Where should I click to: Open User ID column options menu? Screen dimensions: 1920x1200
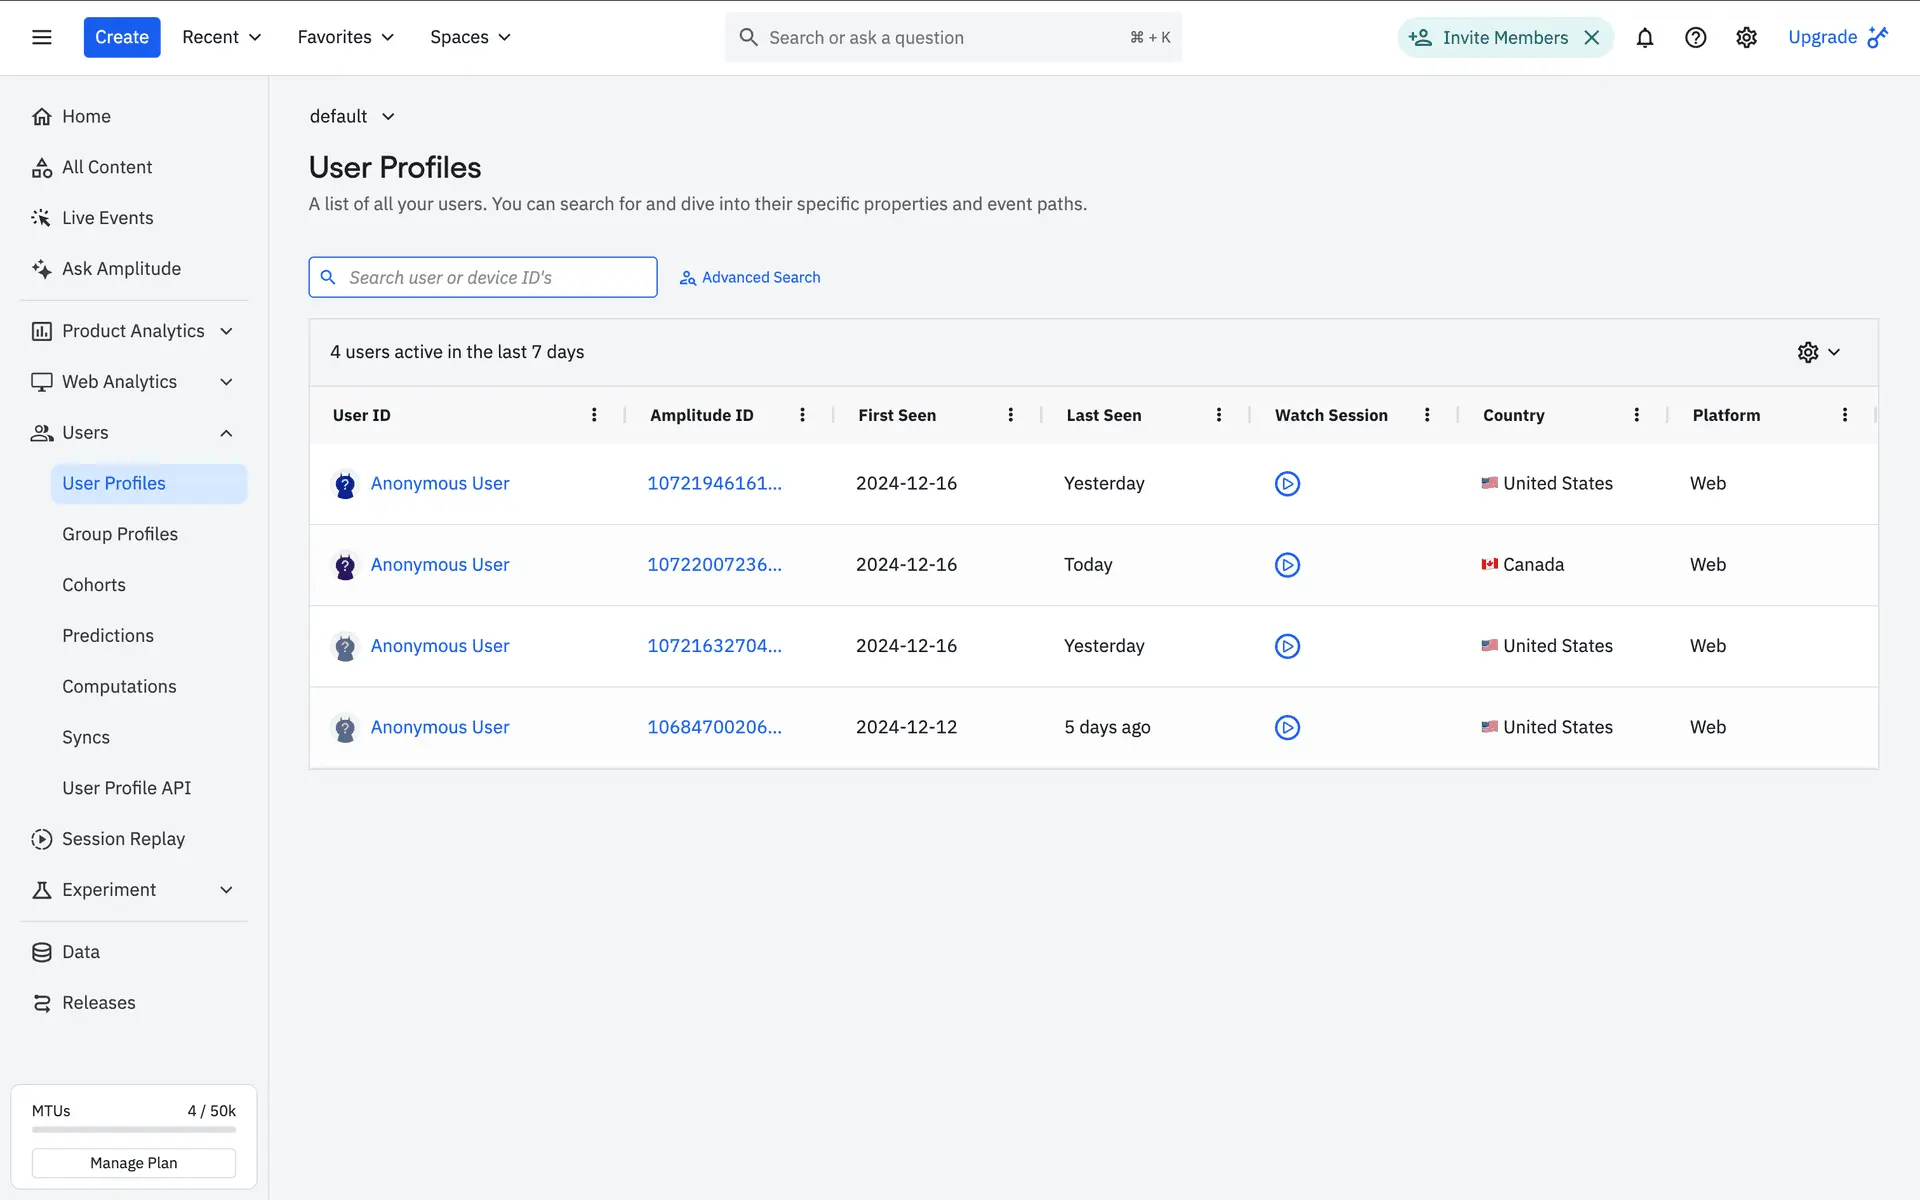point(594,415)
